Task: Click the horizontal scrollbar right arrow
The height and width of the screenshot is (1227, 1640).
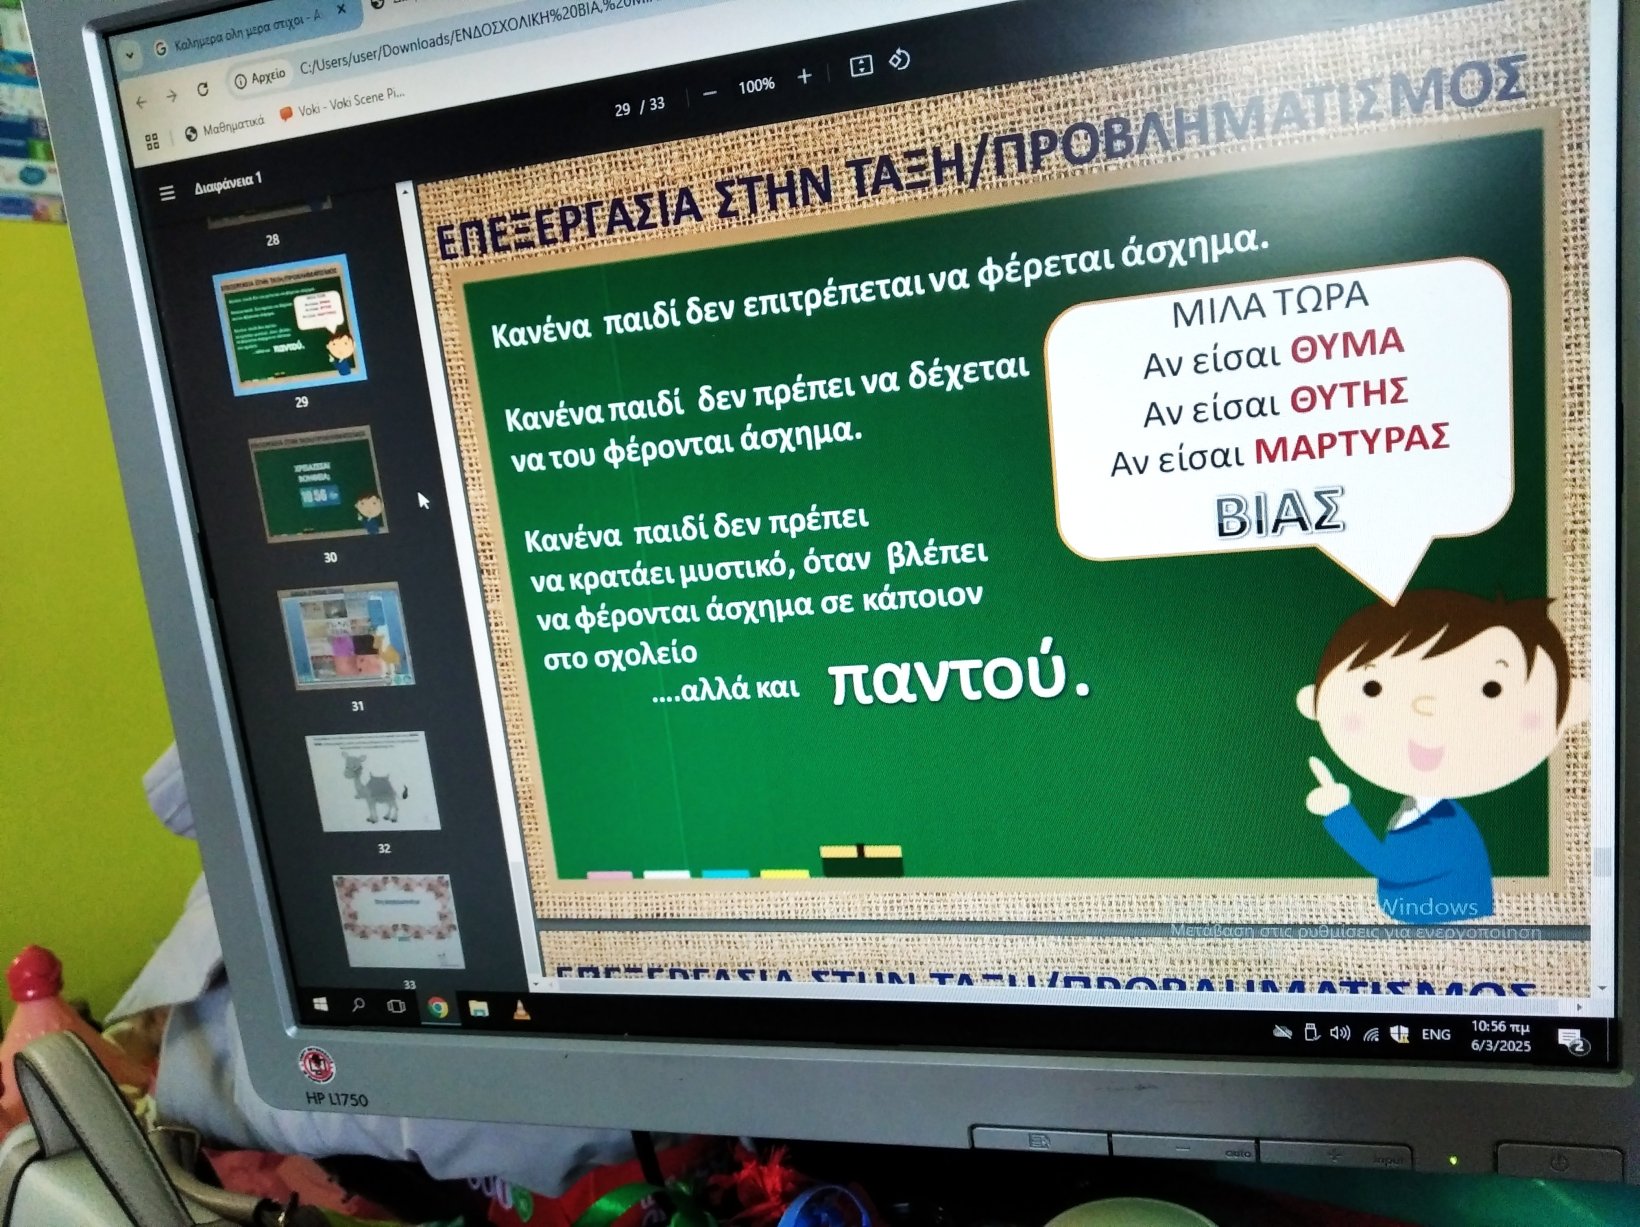Action: click(x=1580, y=1007)
